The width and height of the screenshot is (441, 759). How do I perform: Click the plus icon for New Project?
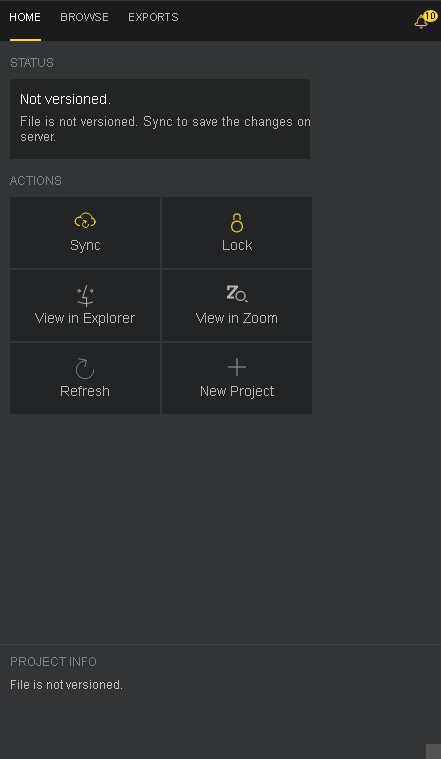tap(237, 367)
